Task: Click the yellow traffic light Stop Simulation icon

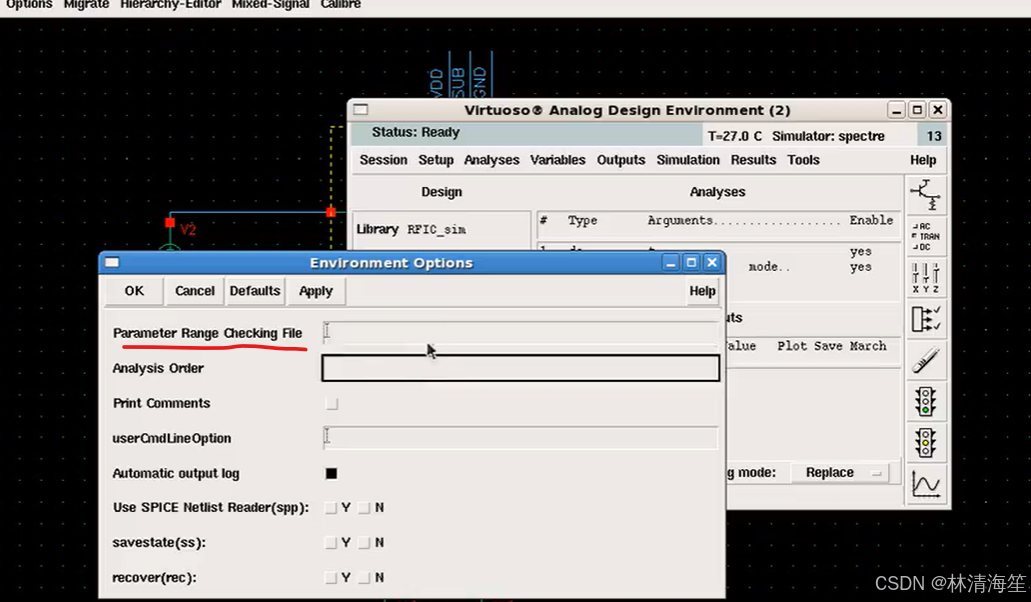Action: click(926, 443)
